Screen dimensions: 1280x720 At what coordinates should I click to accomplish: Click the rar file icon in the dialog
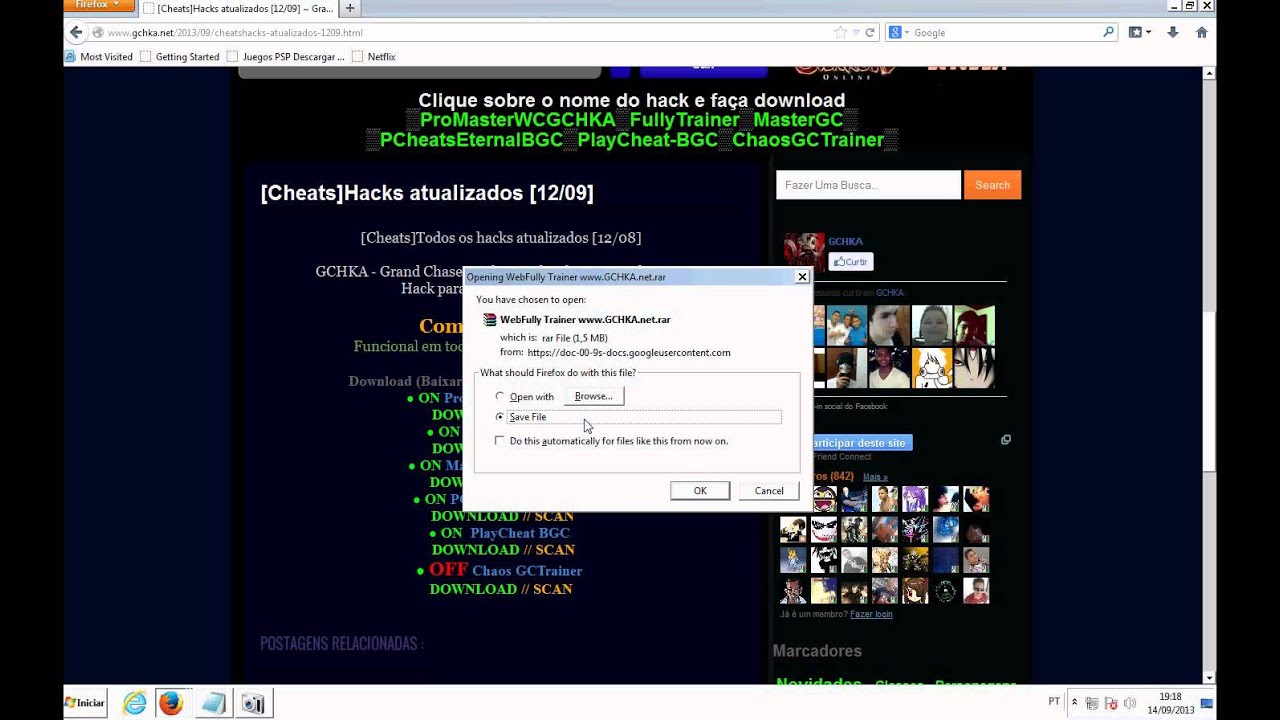[x=490, y=320]
